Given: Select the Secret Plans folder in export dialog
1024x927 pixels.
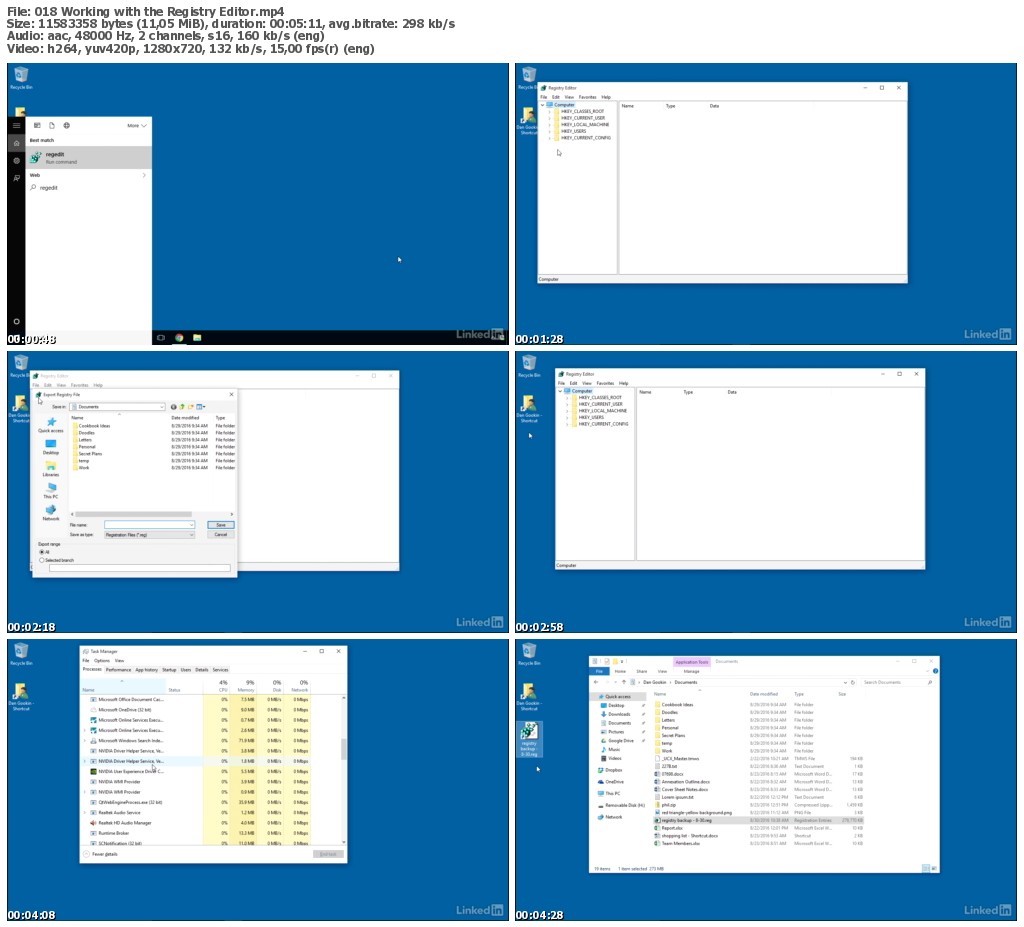Looking at the screenshot, I should click(90, 453).
